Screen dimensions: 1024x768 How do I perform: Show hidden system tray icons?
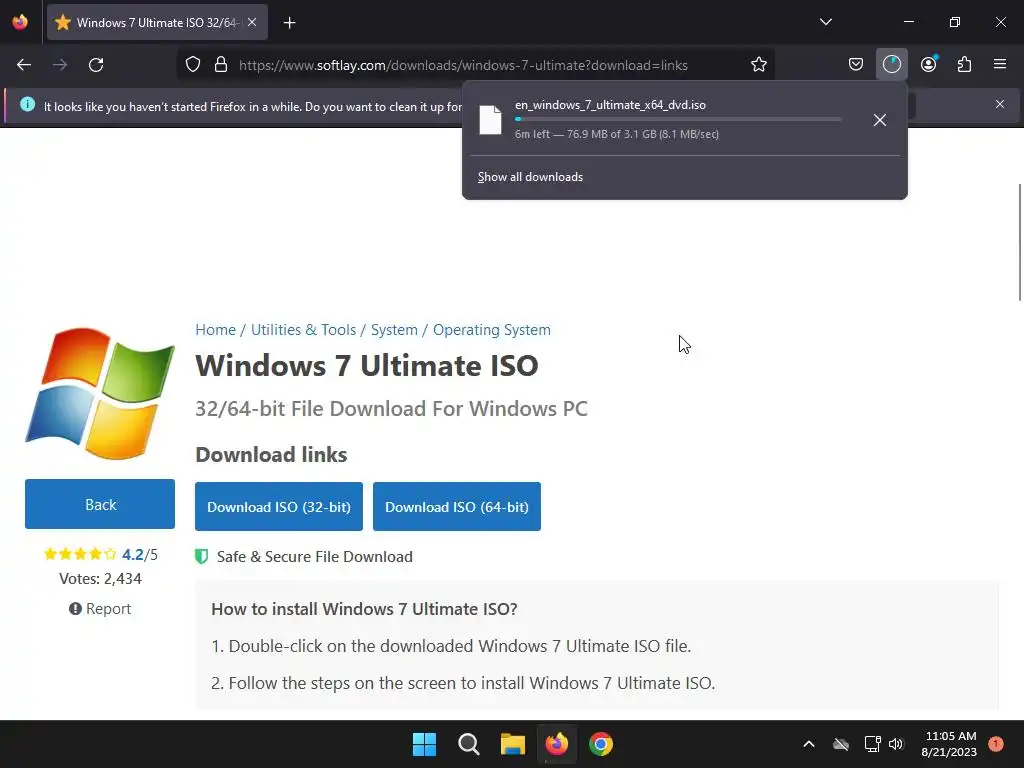point(808,744)
